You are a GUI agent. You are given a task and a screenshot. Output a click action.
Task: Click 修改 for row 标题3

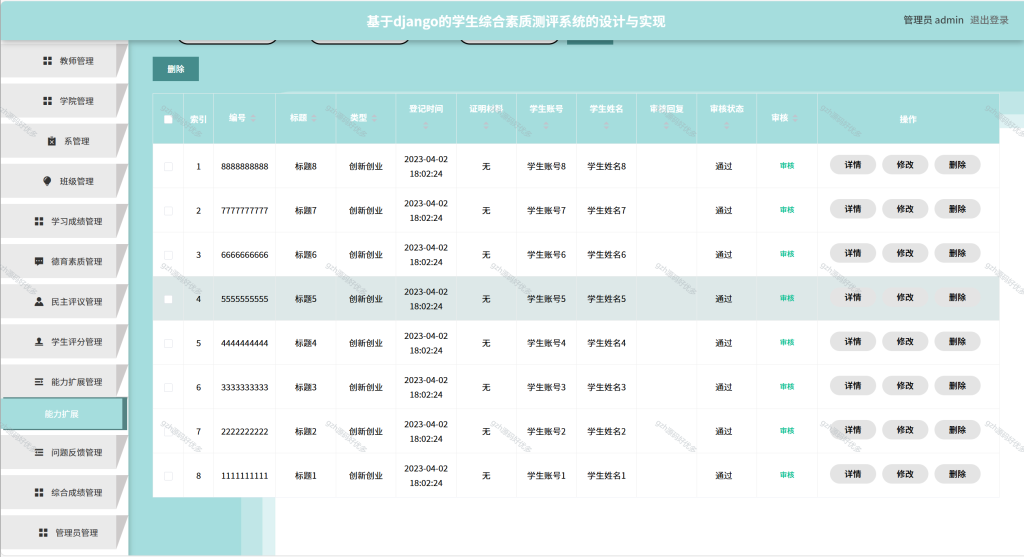click(905, 386)
